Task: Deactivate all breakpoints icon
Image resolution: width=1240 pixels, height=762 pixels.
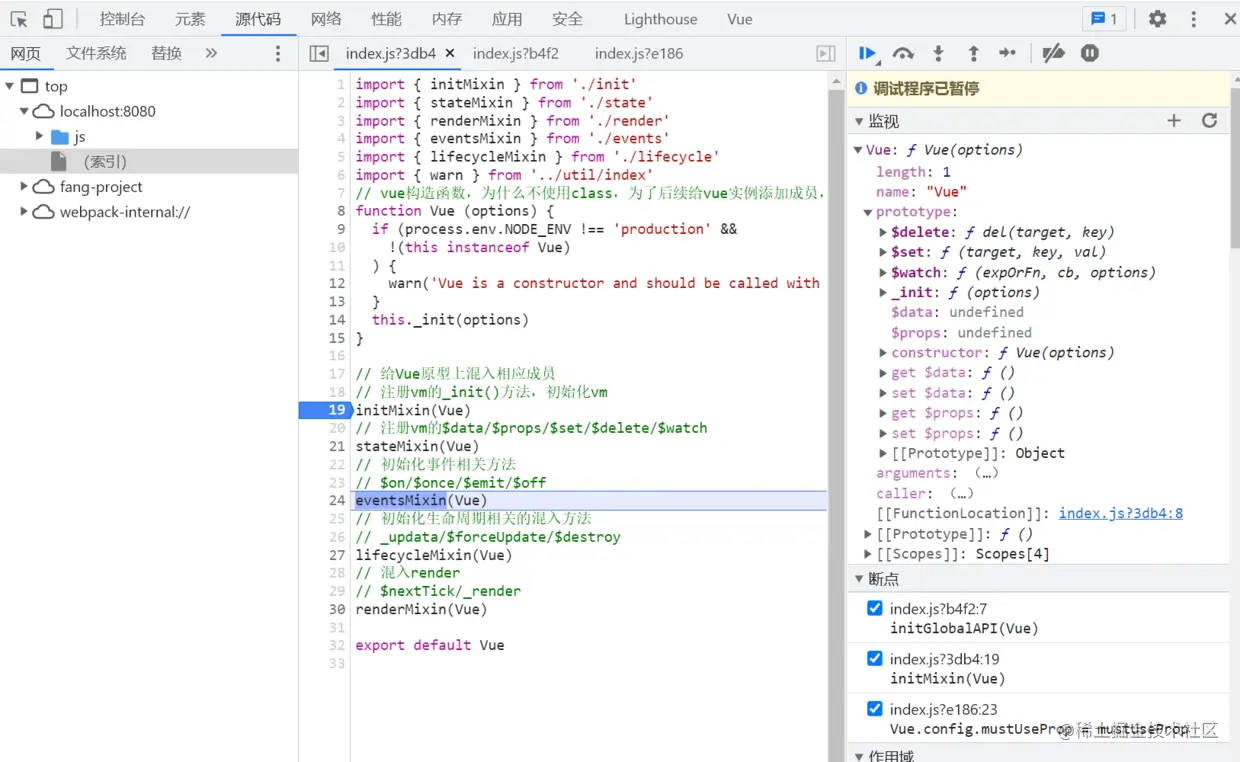Action: (1053, 54)
